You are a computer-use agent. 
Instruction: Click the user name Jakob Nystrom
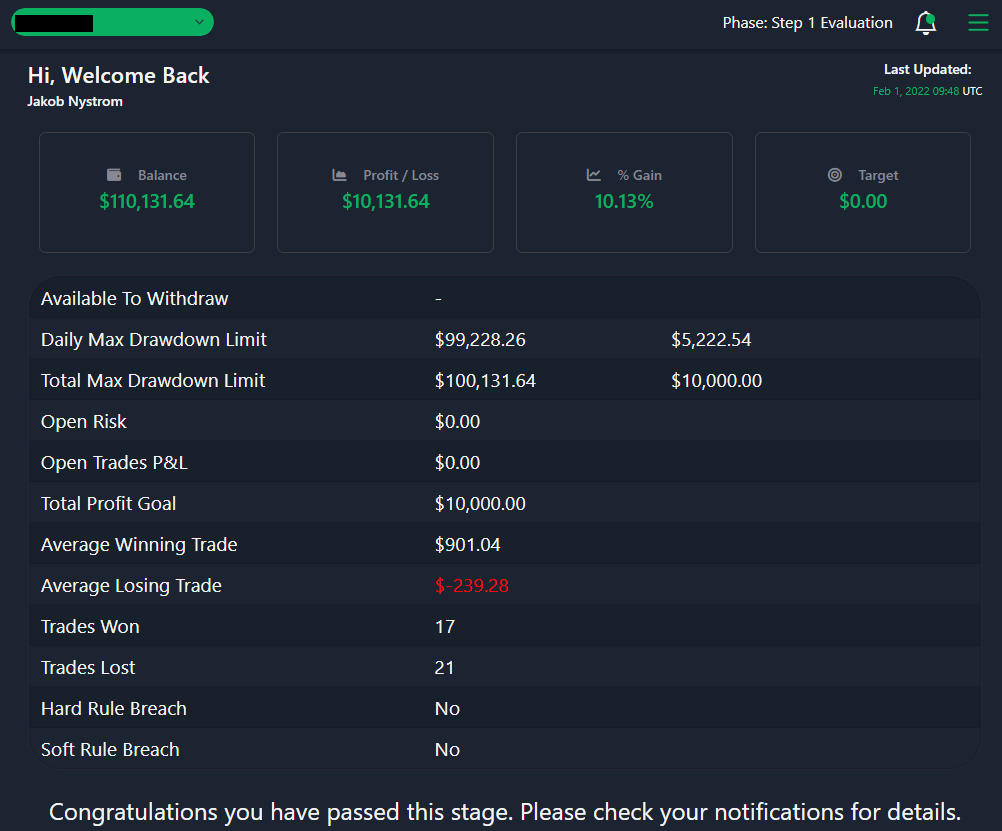point(75,102)
